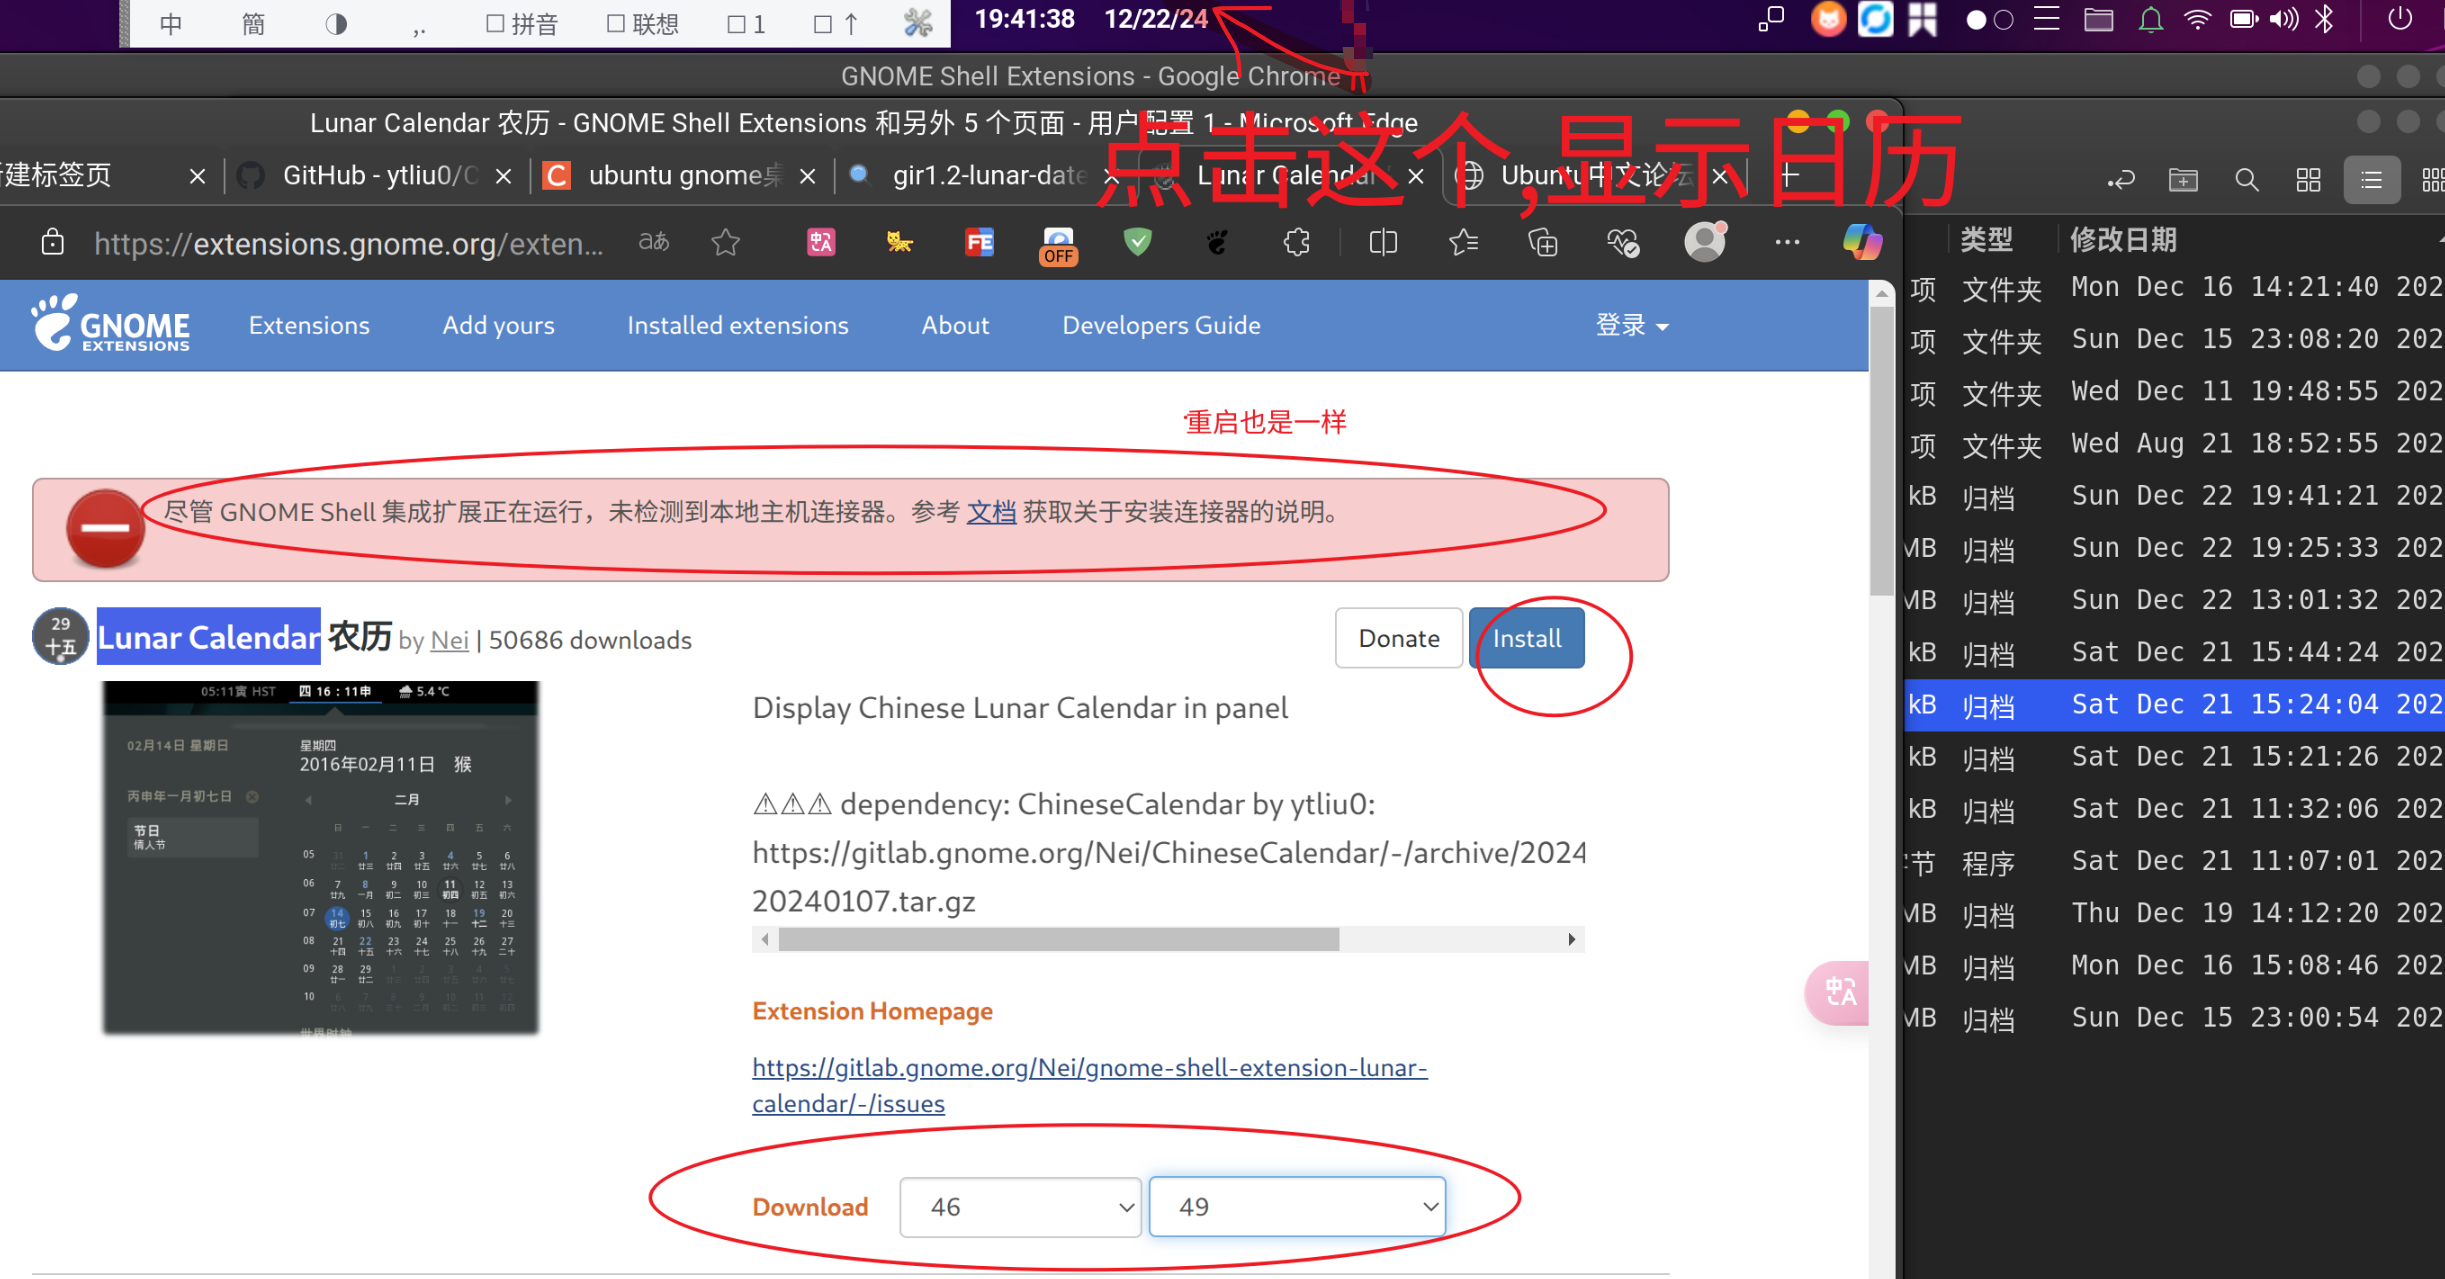The height and width of the screenshot is (1279, 2445).
Task: Open the extension icon labeled OFF
Action: [x=1058, y=245]
